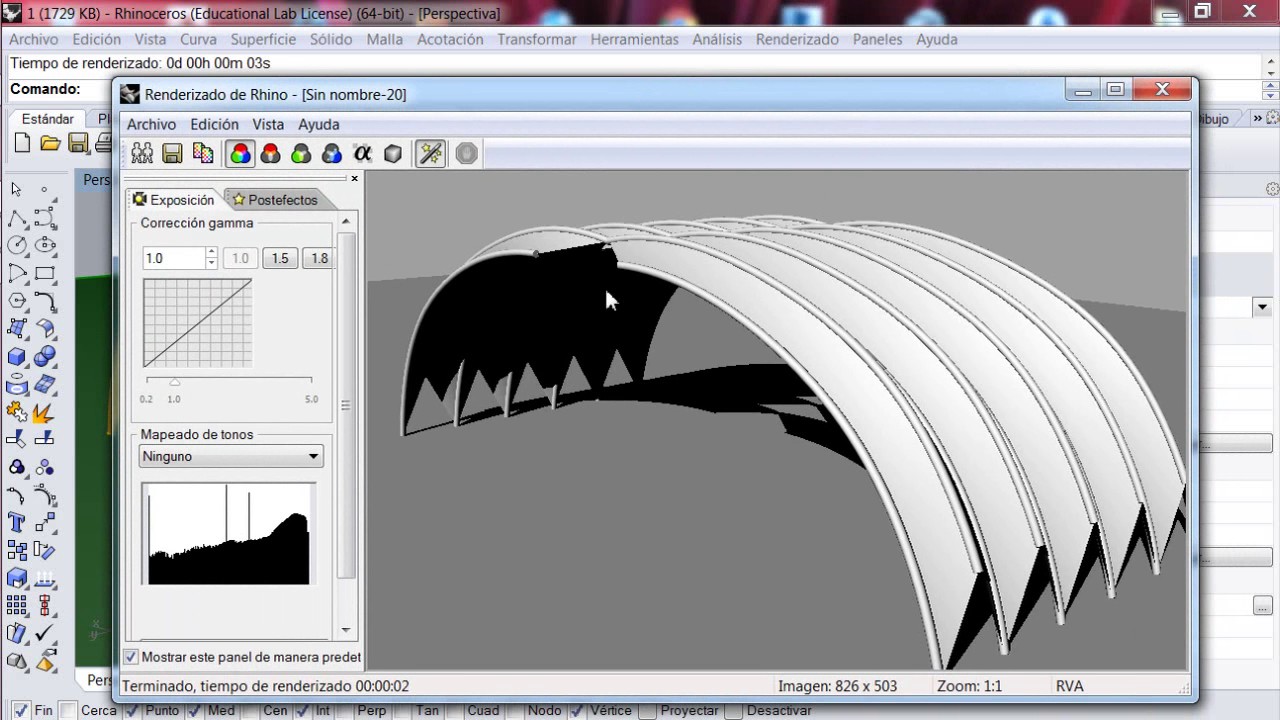Click the gamma correction slider handle

175,382
